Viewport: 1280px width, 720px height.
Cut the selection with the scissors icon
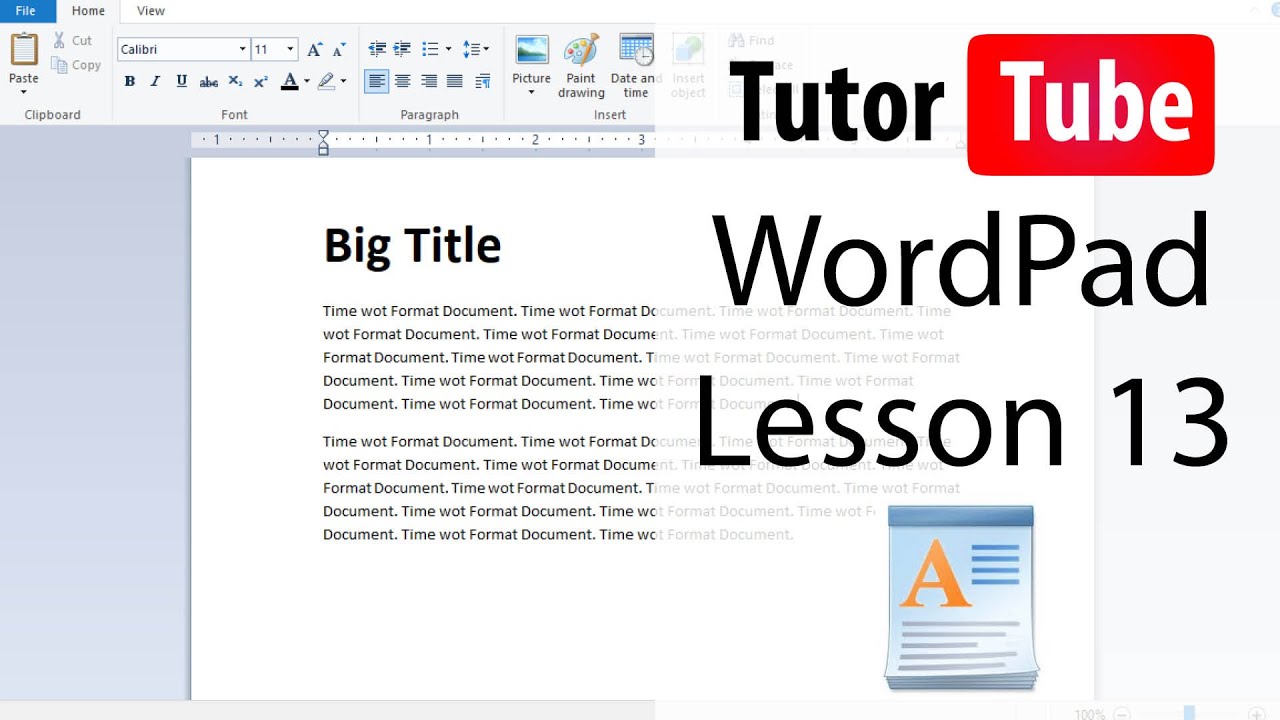pyautogui.click(x=59, y=40)
